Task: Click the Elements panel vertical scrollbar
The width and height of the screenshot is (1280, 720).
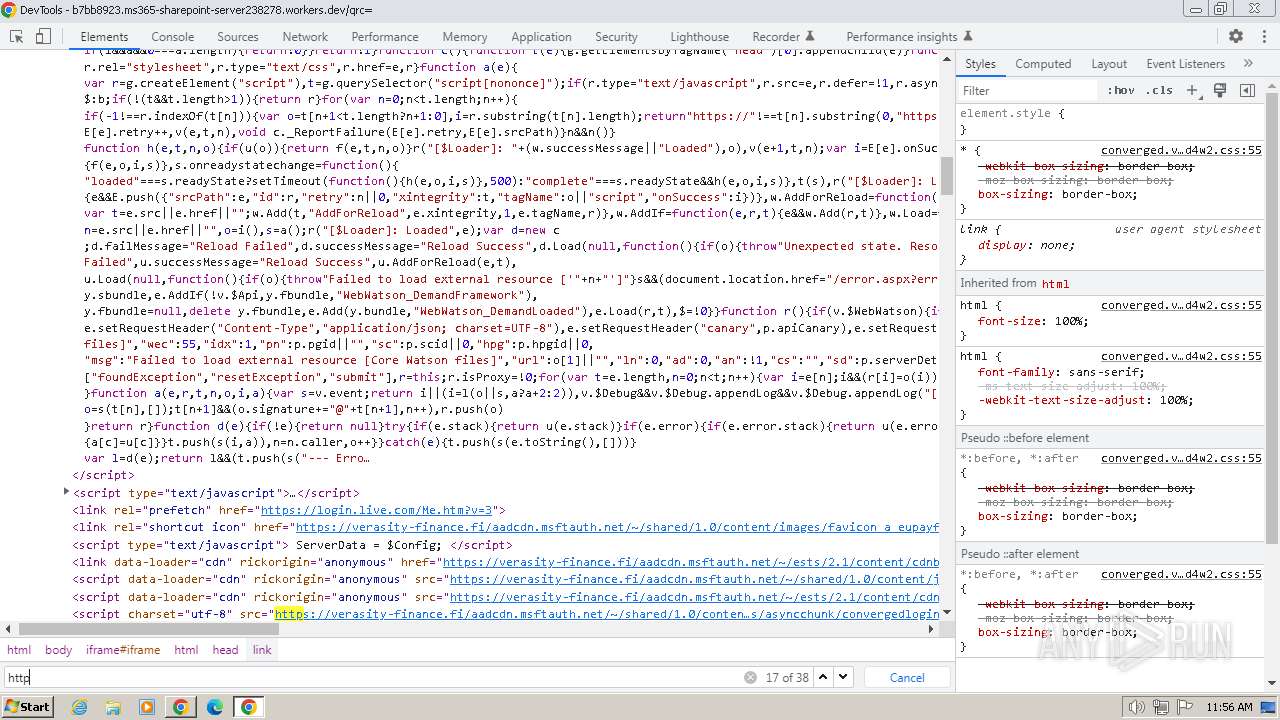Action: [x=946, y=175]
